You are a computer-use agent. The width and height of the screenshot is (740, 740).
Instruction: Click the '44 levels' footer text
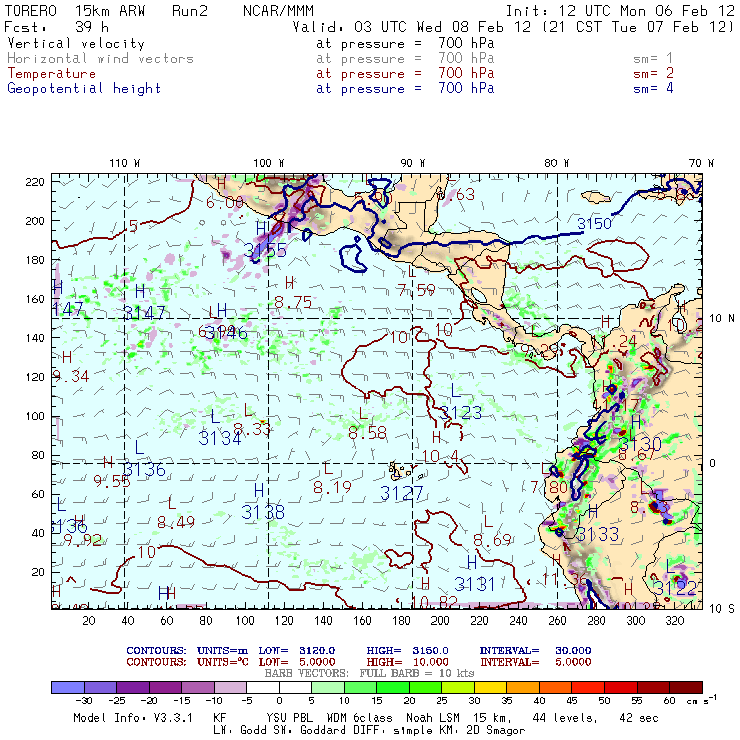[x=565, y=718]
